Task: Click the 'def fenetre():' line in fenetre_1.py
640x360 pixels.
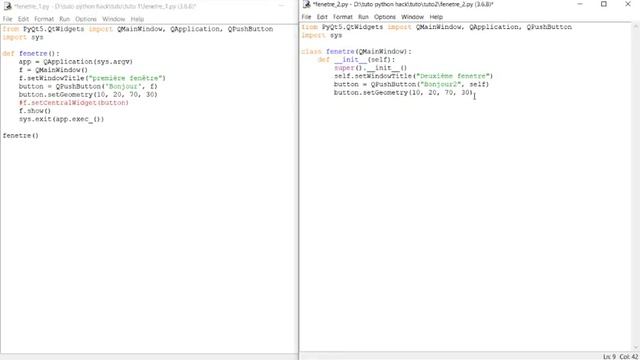Action: pyautogui.click(x=31, y=53)
